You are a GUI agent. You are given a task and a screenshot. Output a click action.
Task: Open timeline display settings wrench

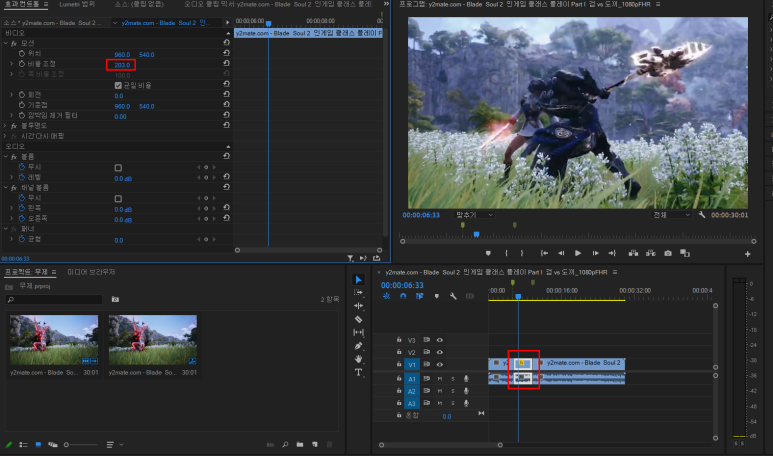(x=453, y=296)
